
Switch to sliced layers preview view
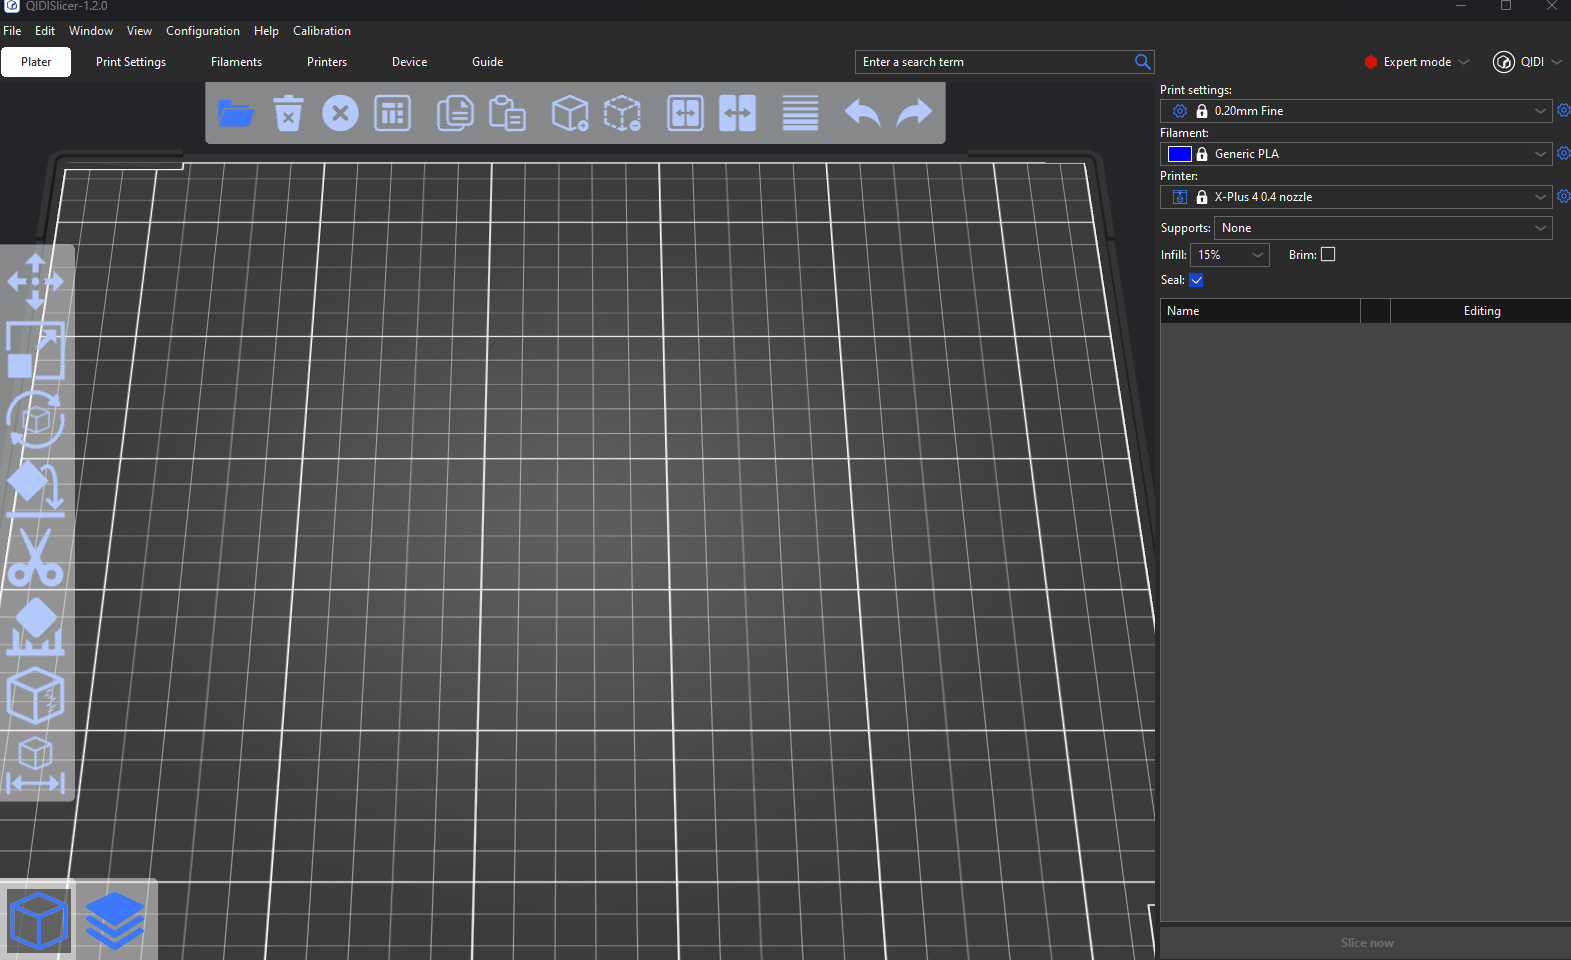click(115, 920)
